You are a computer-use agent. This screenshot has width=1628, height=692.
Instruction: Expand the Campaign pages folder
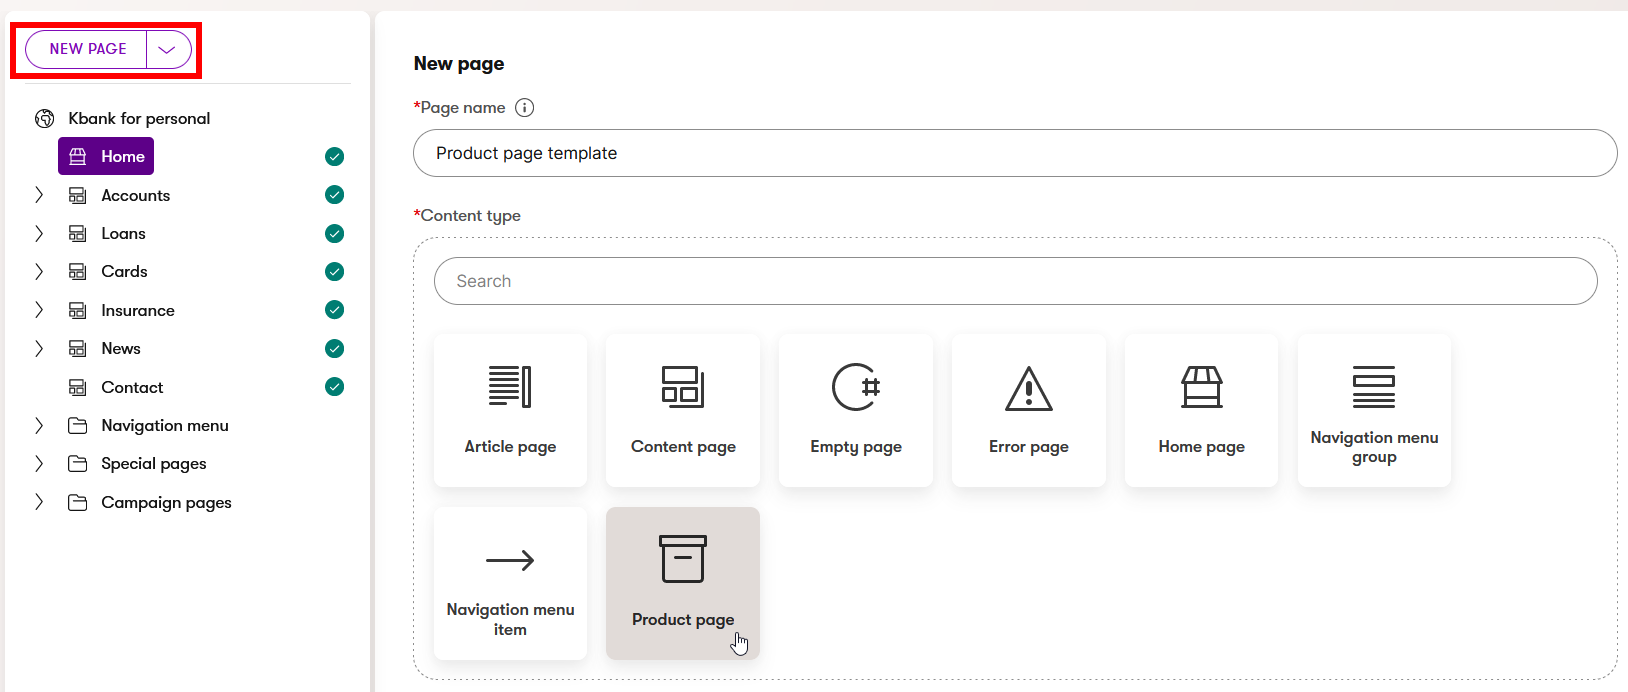pos(39,502)
